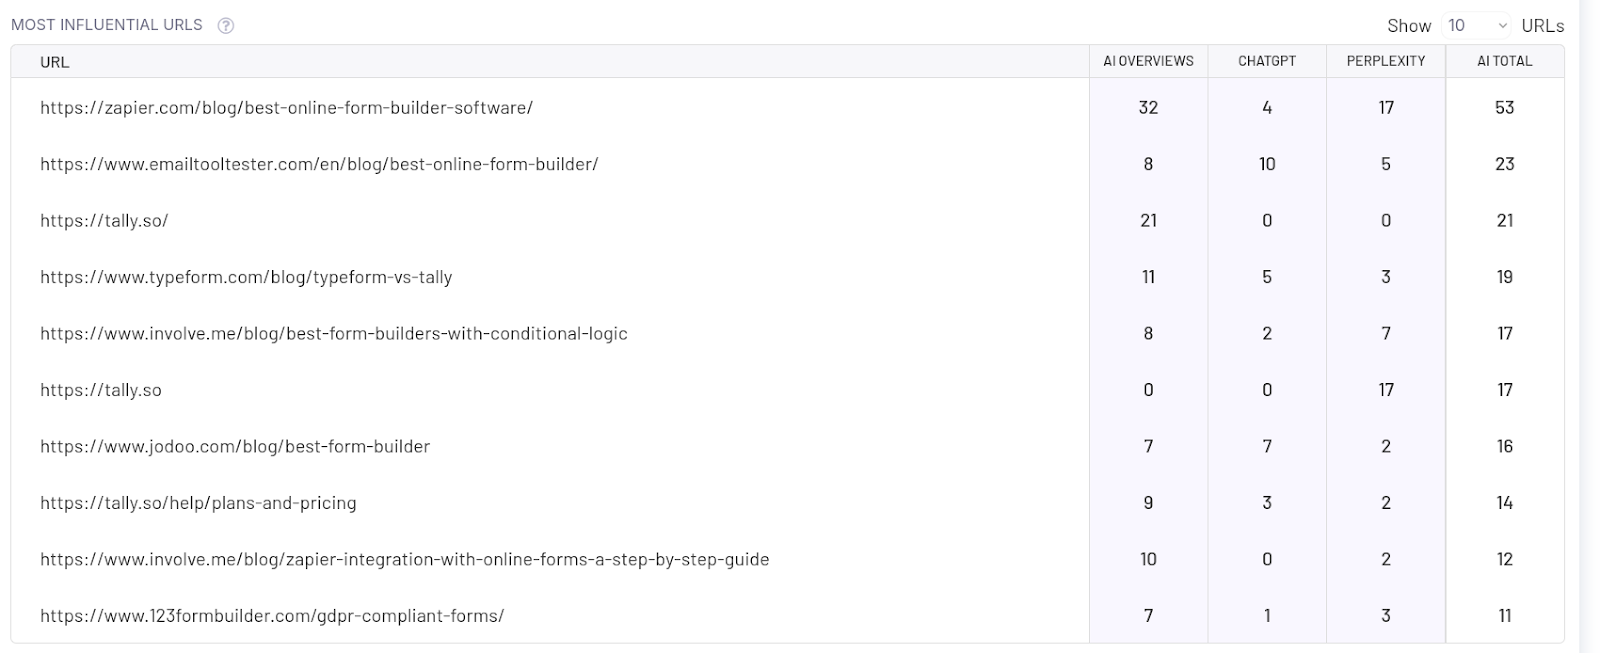Click AI total value 53 for zapier row

click(1505, 108)
